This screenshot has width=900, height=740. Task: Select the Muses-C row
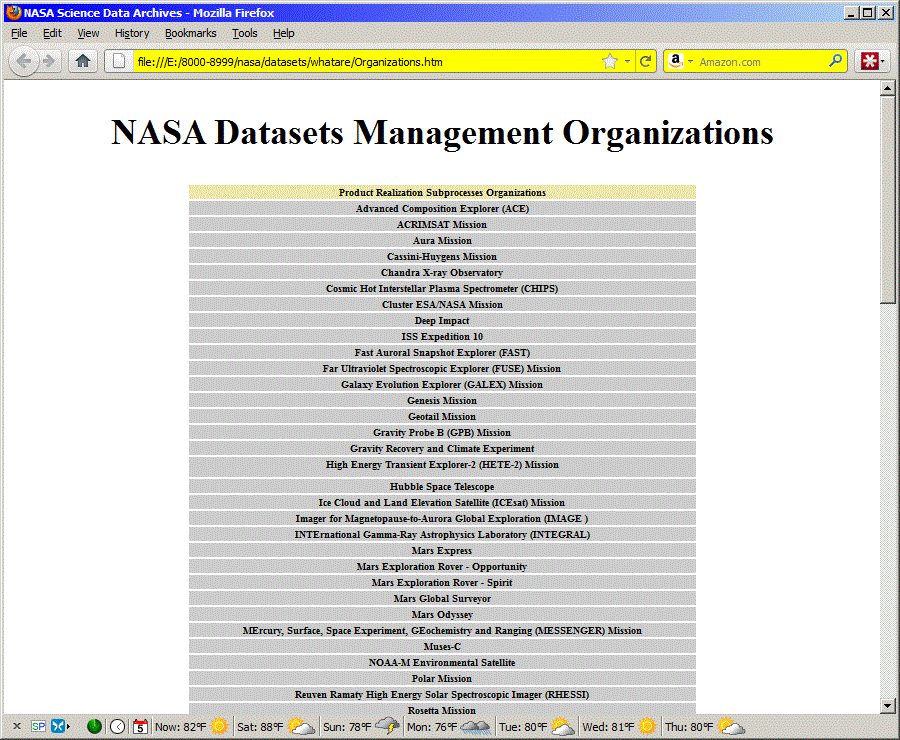442,646
